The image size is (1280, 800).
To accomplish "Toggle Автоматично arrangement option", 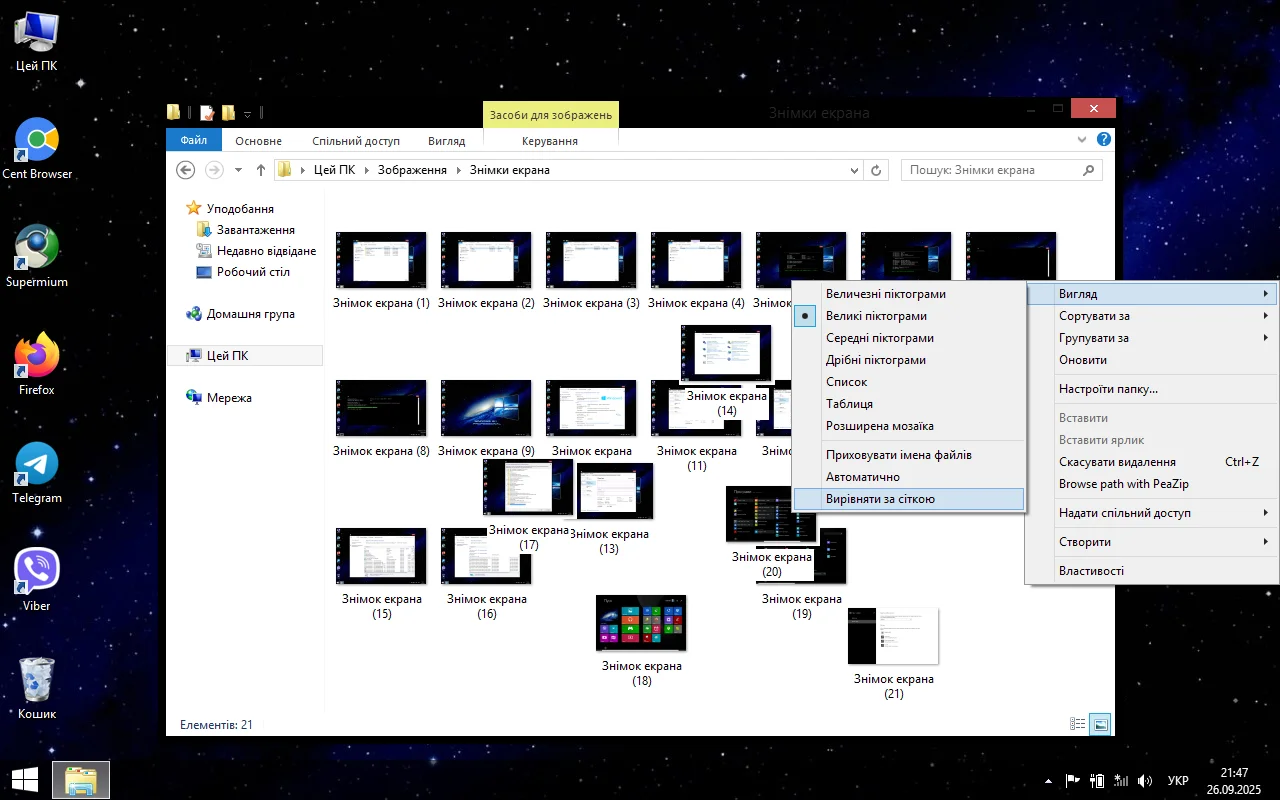I will (862, 477).
